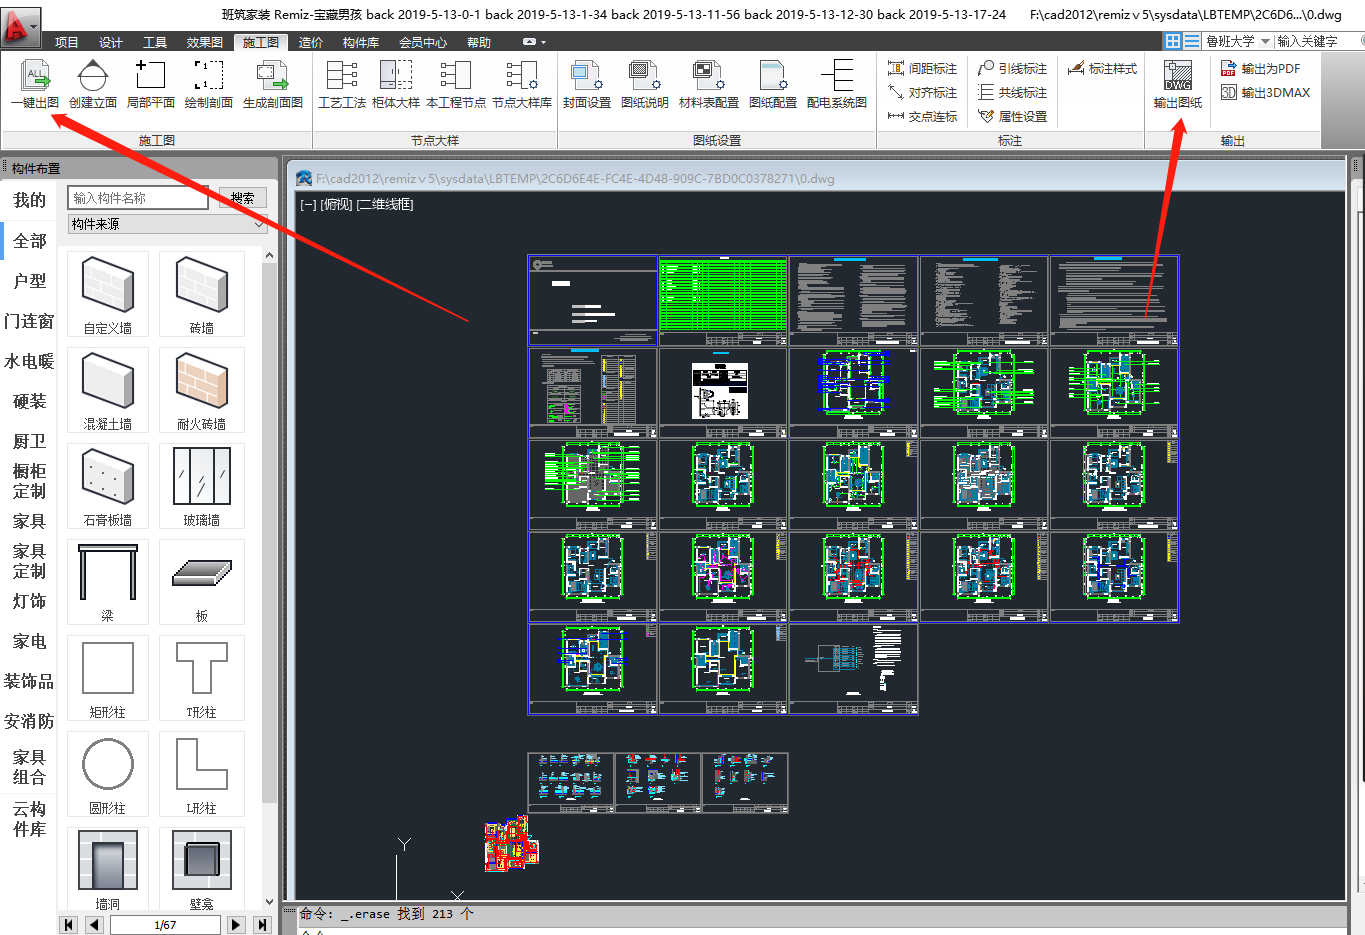Switch to grid view layout icon
Screen dimensions: 1365x935
[1173, 41]
